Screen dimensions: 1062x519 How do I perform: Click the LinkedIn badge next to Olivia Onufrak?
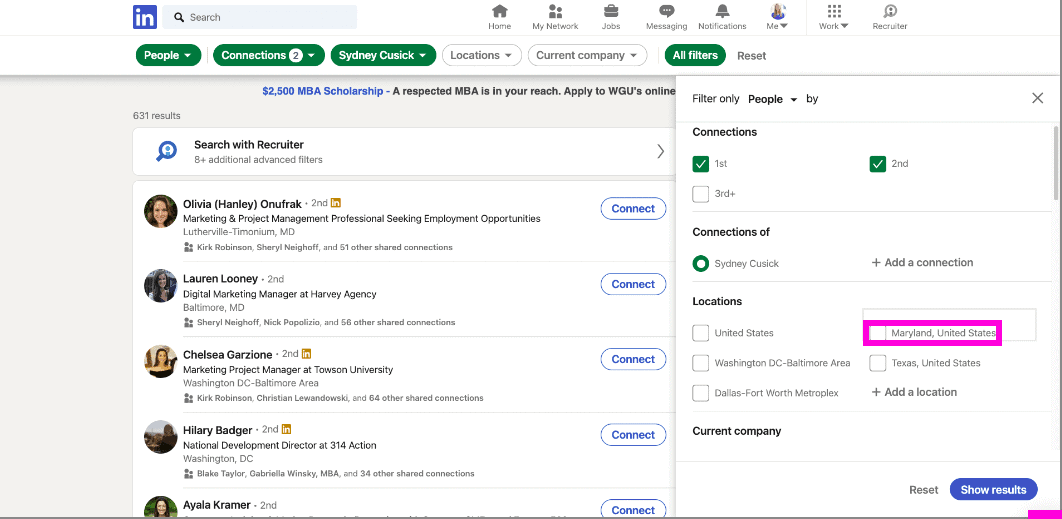pos(335,203)
